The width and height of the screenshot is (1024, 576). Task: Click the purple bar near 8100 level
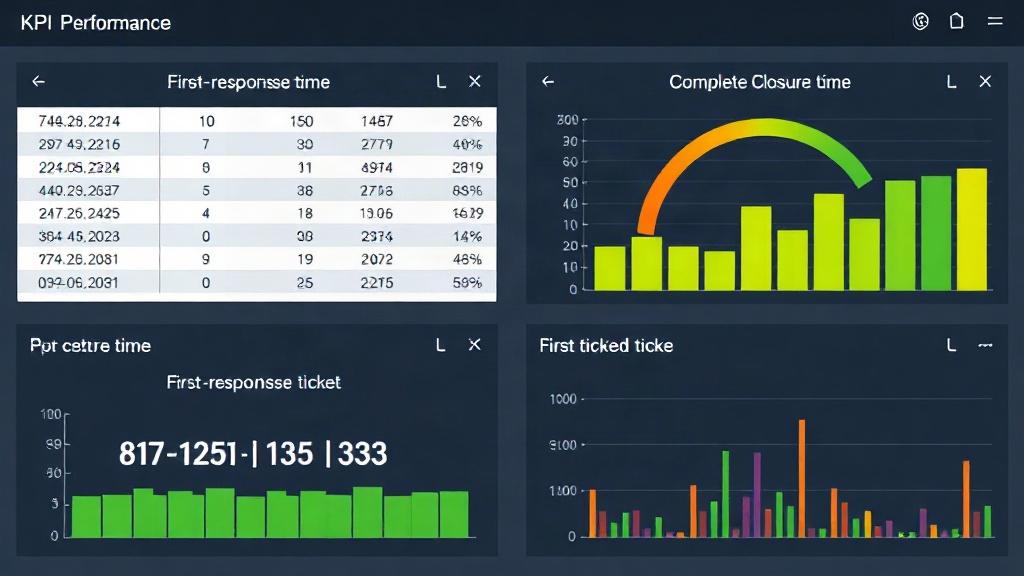click(x=757, y=494)
